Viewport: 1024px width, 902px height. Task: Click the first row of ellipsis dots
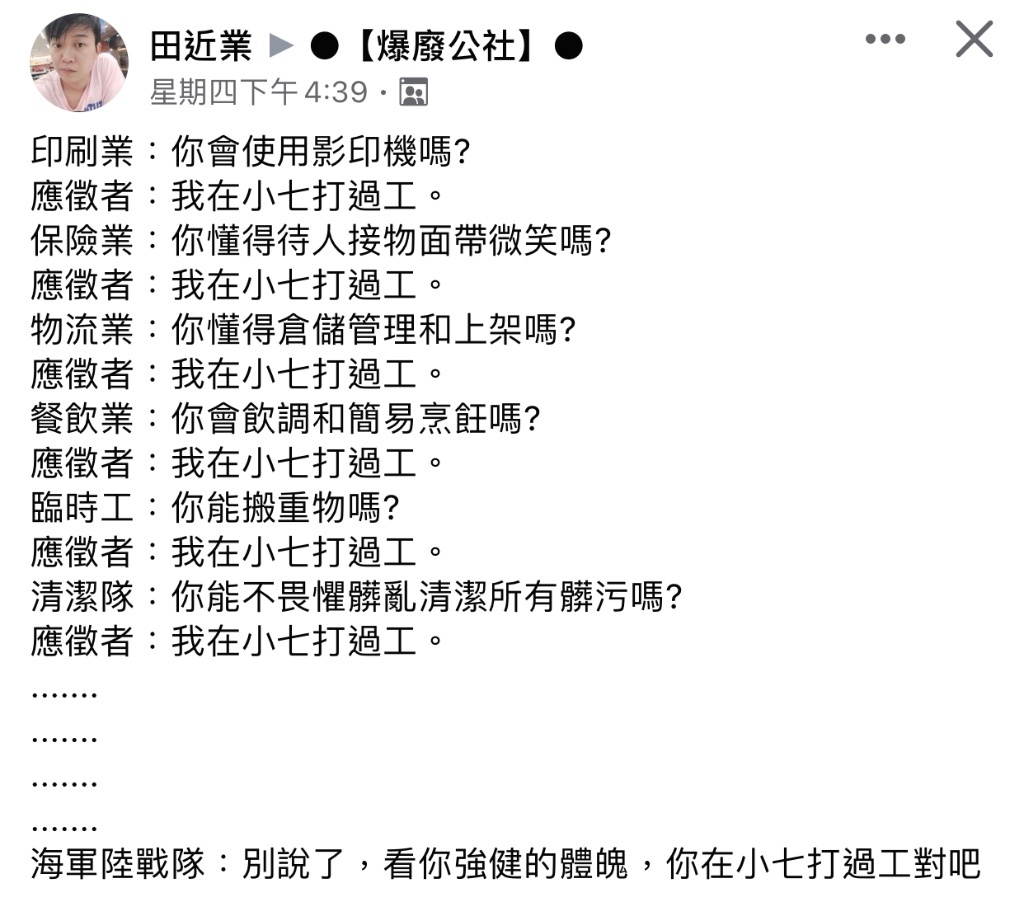pos(64,695)
